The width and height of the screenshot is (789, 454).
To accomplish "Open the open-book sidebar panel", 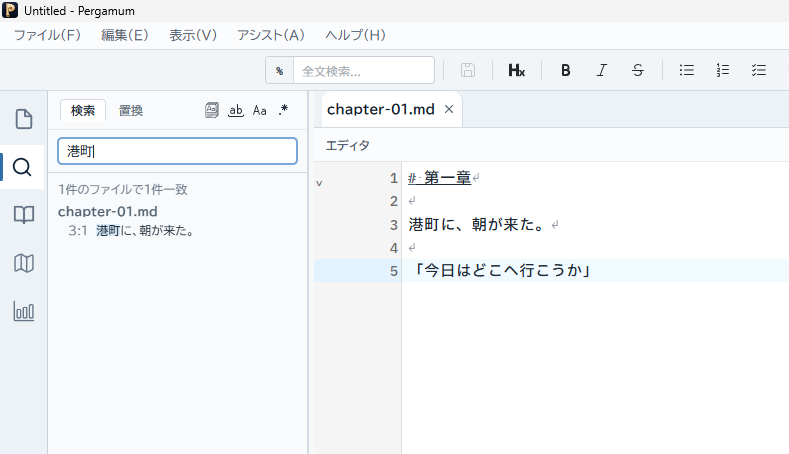I will click(x=24, y=215).
